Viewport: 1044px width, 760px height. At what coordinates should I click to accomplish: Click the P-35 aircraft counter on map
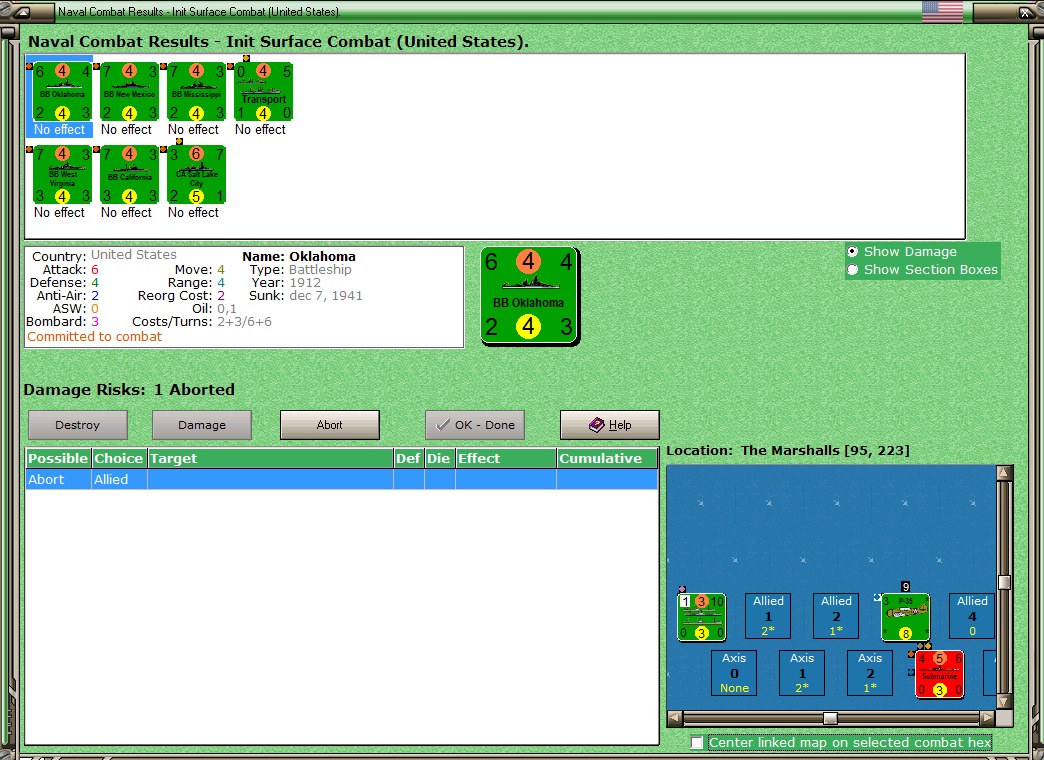pos(906,617)
